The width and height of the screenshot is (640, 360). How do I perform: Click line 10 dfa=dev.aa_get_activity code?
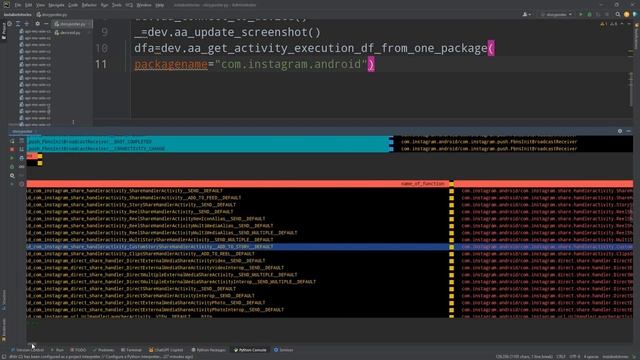pos(314,48)
